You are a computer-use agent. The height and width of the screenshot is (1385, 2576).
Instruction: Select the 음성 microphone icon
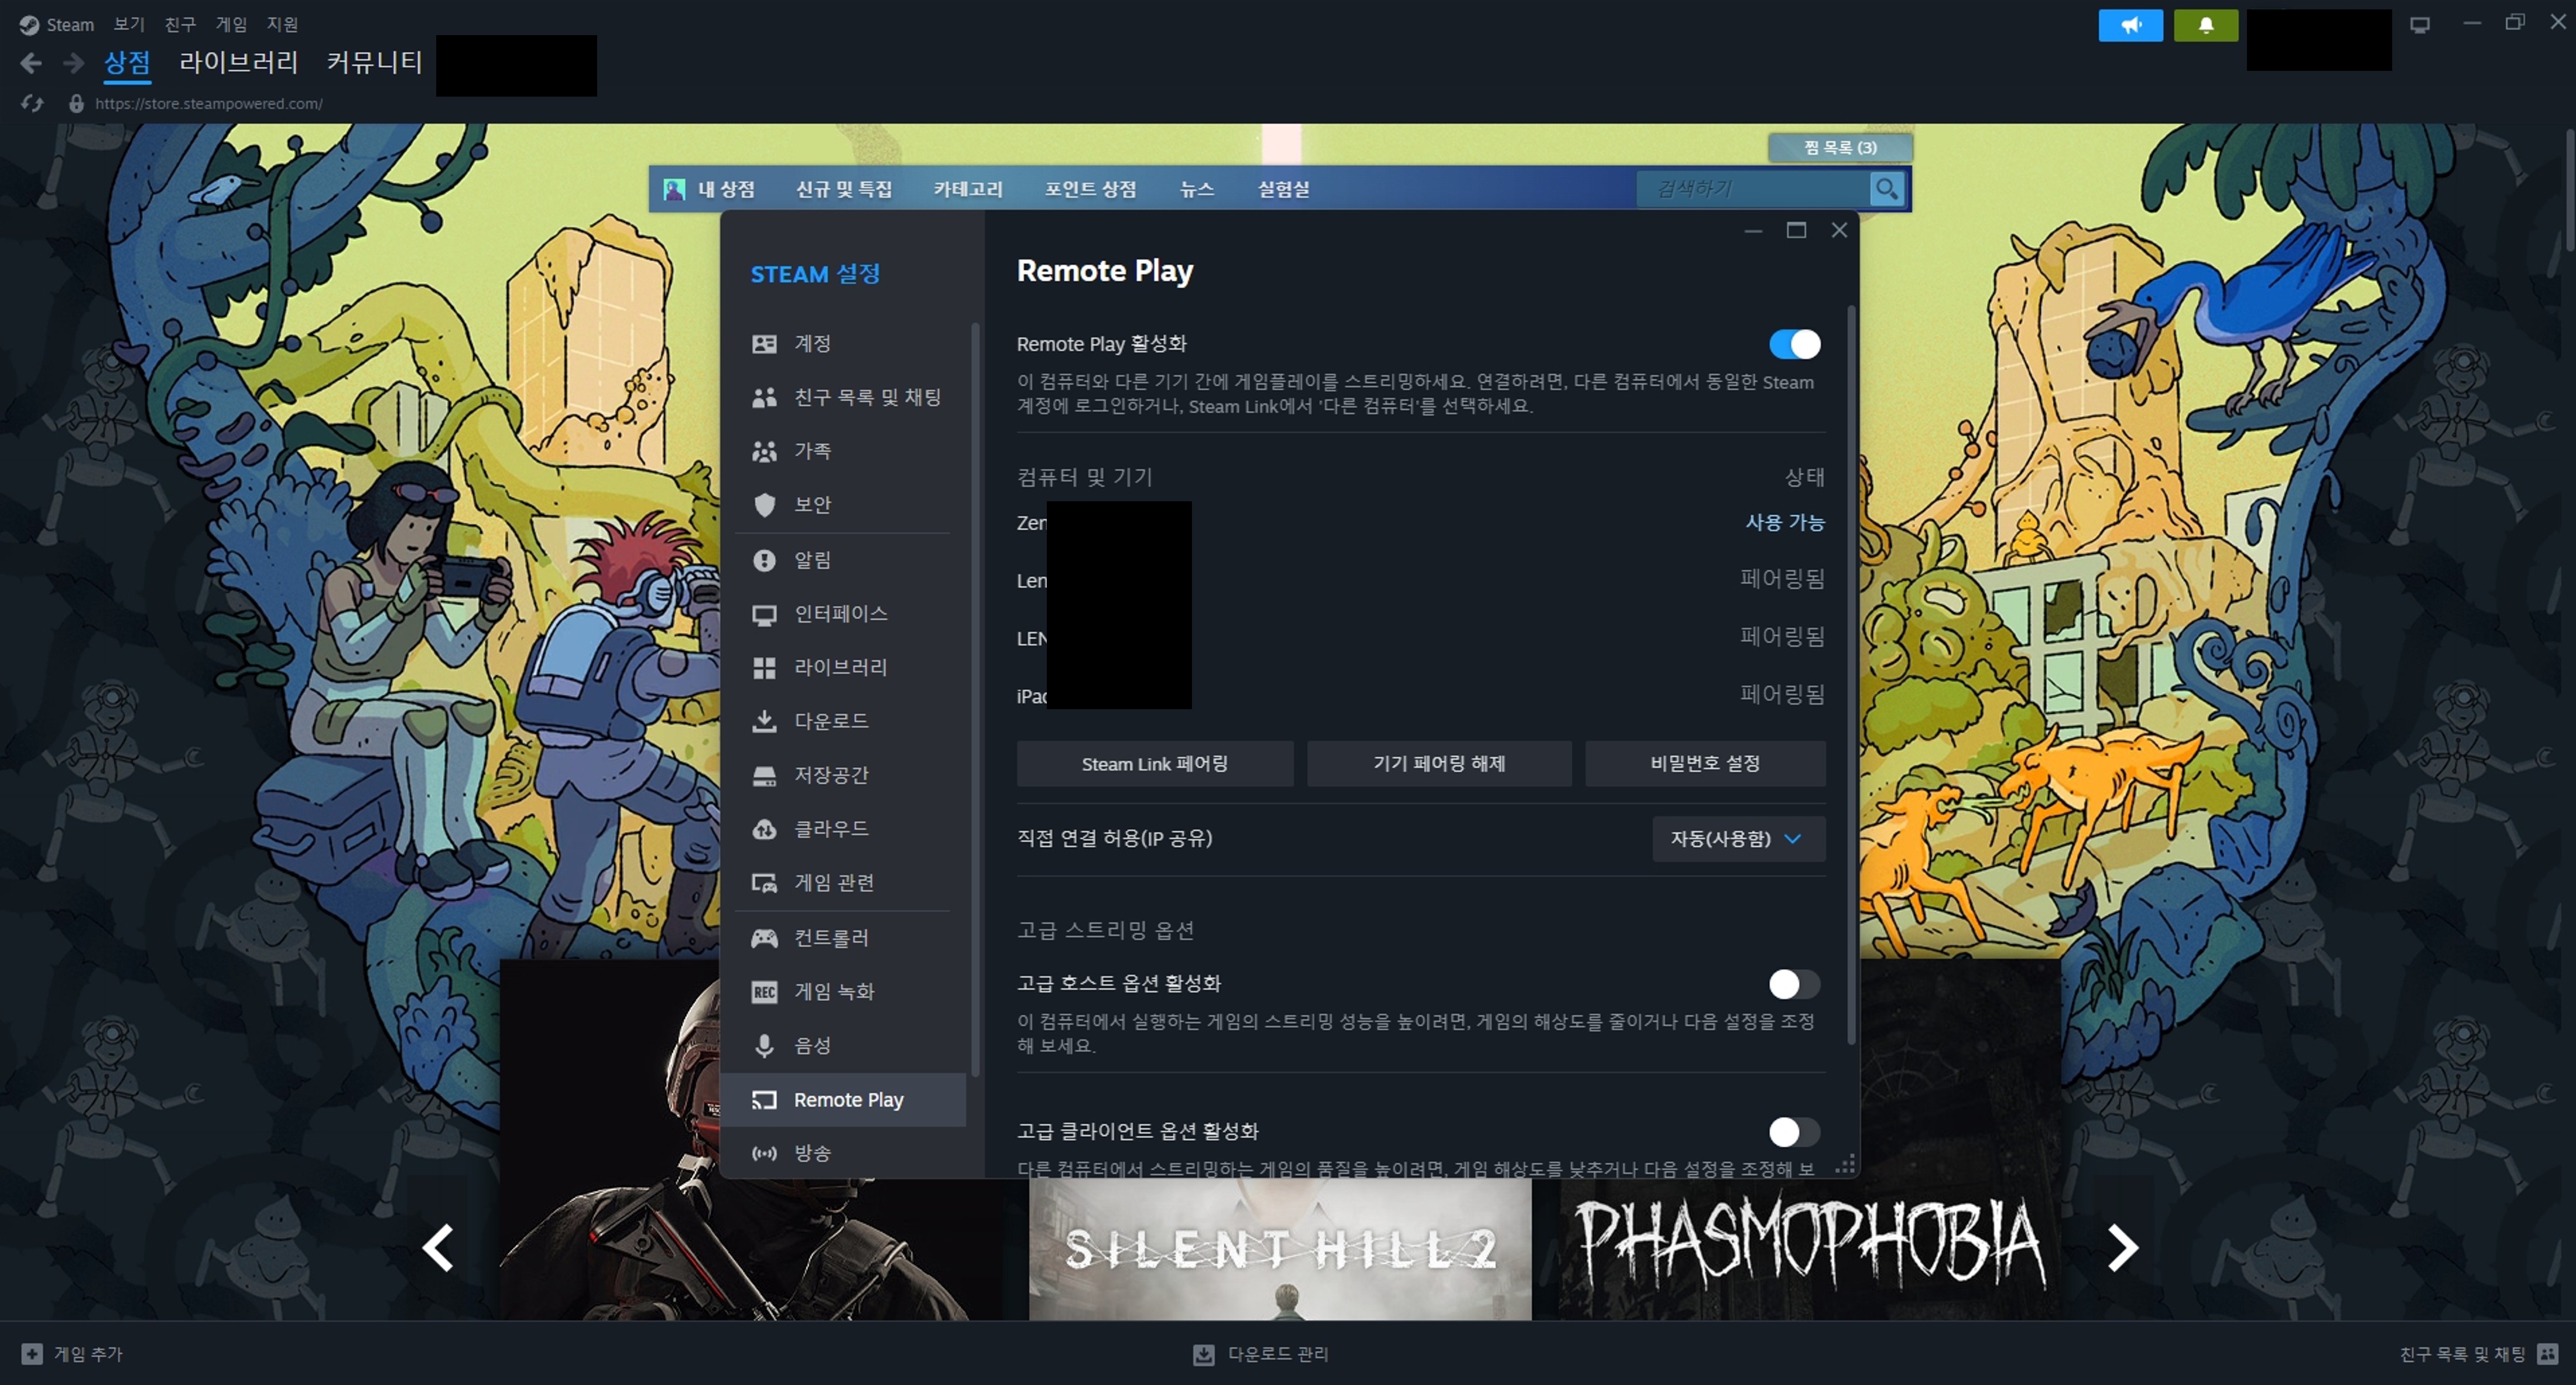(x=764, y=1046)
